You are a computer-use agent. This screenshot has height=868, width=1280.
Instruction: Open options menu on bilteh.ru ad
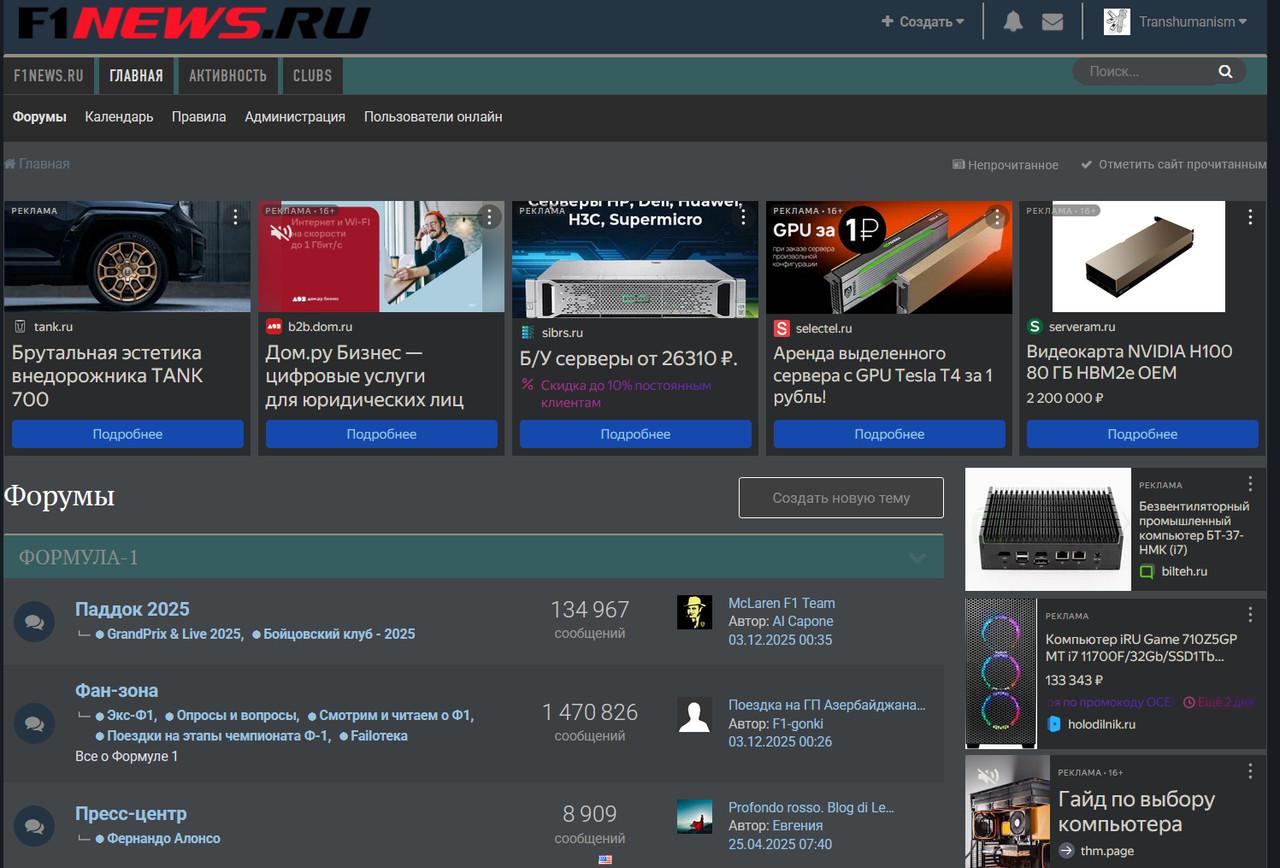click(1250, 484)
